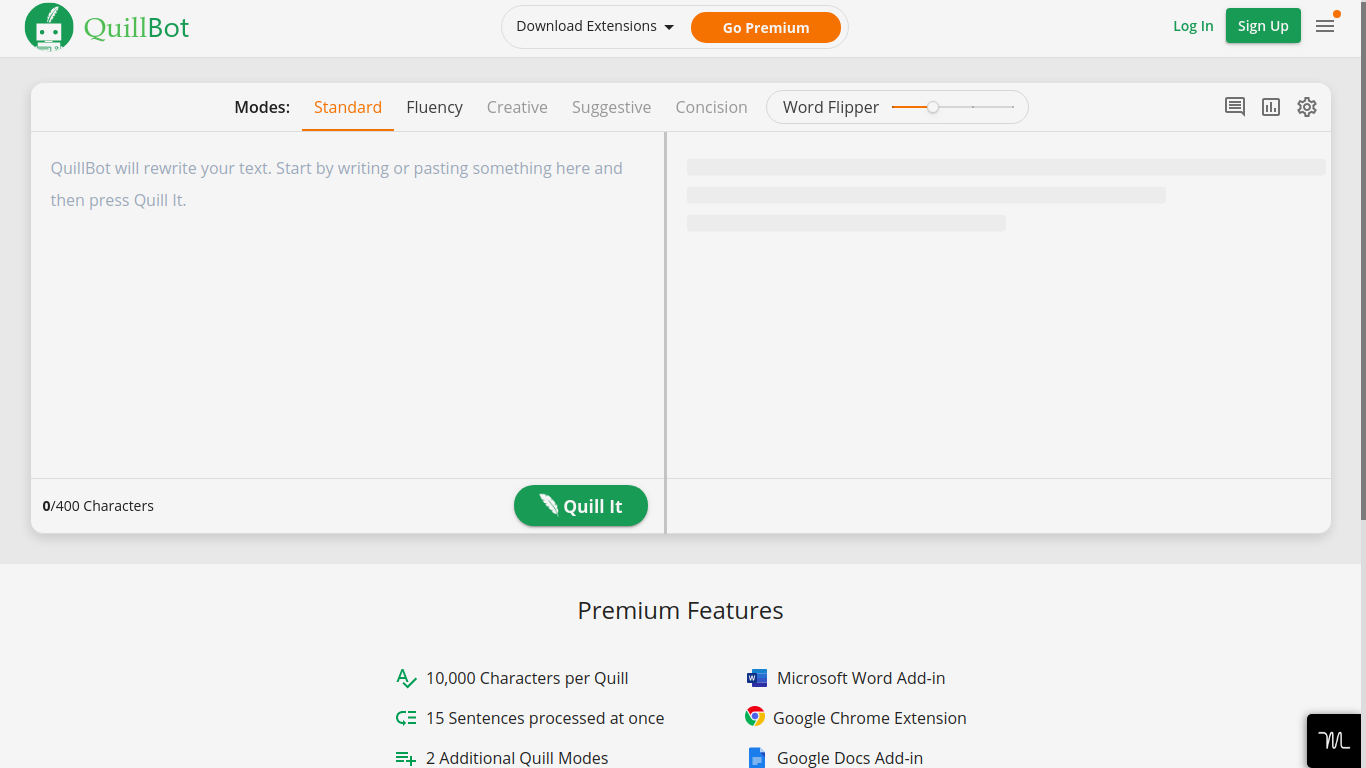This screenshot has height=768, width=1366.
Task: Switch to Creative mode
Action: [x=517, y=107]
